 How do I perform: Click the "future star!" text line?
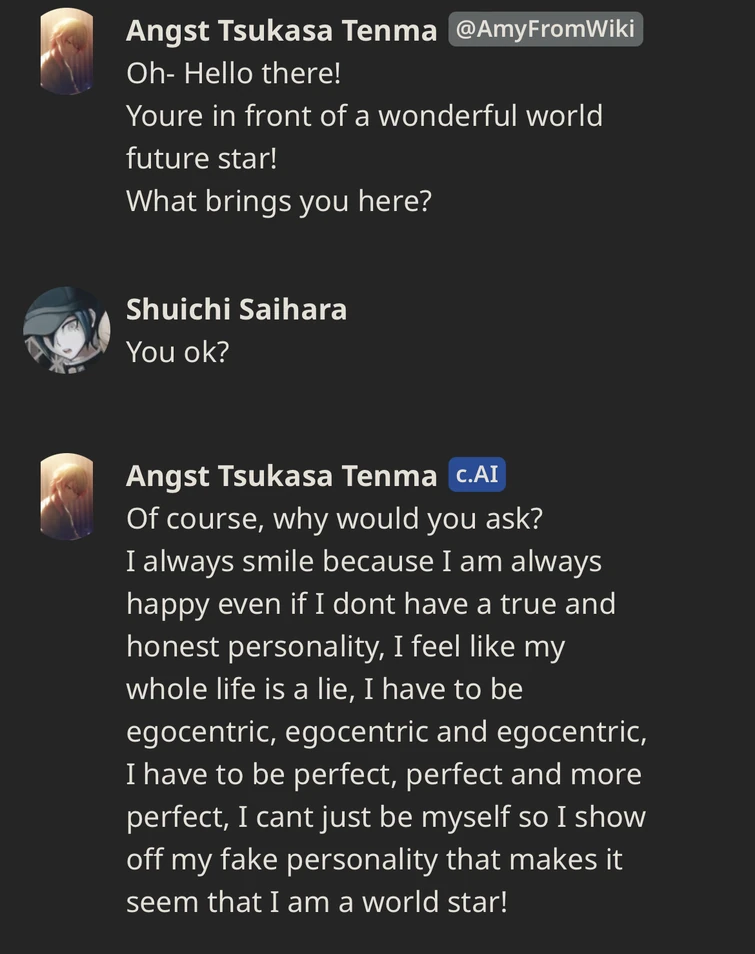[201, 158]
